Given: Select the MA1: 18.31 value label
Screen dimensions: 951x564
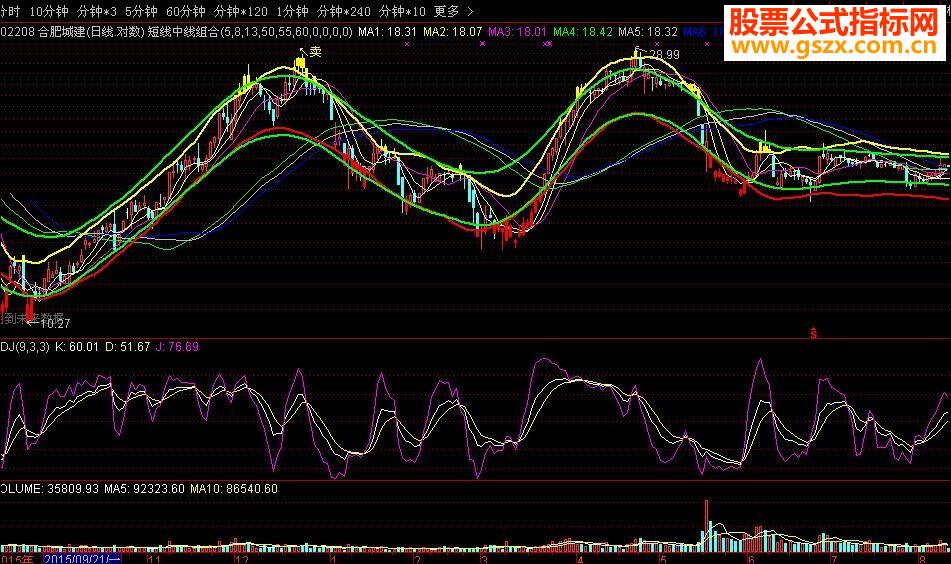Looking at the screenshot, I should (x=387, y=32).
